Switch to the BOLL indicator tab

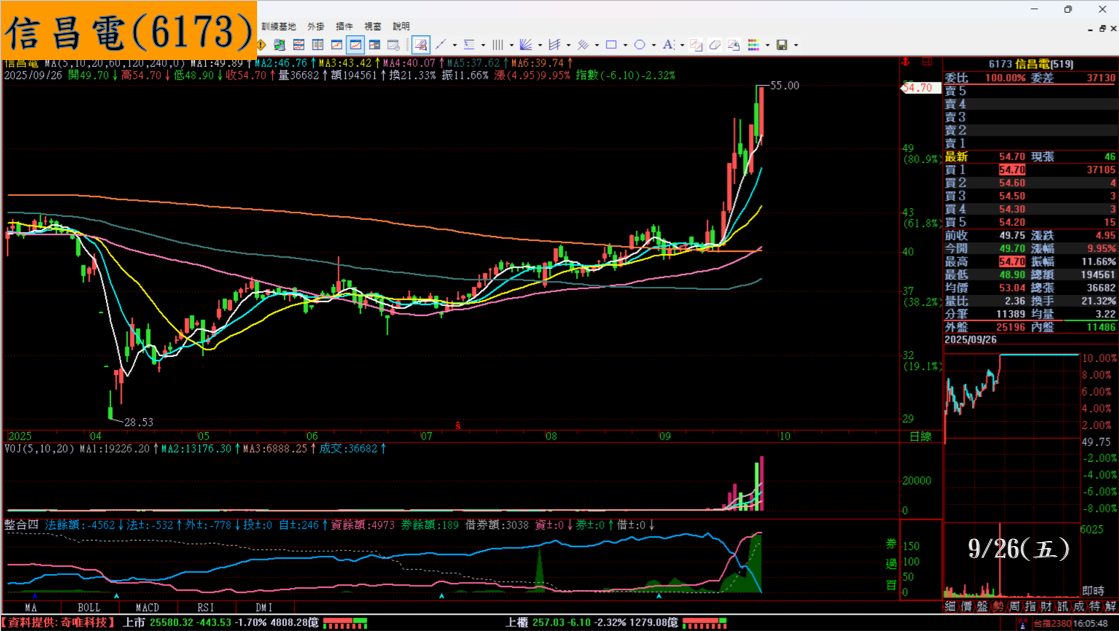89,607
